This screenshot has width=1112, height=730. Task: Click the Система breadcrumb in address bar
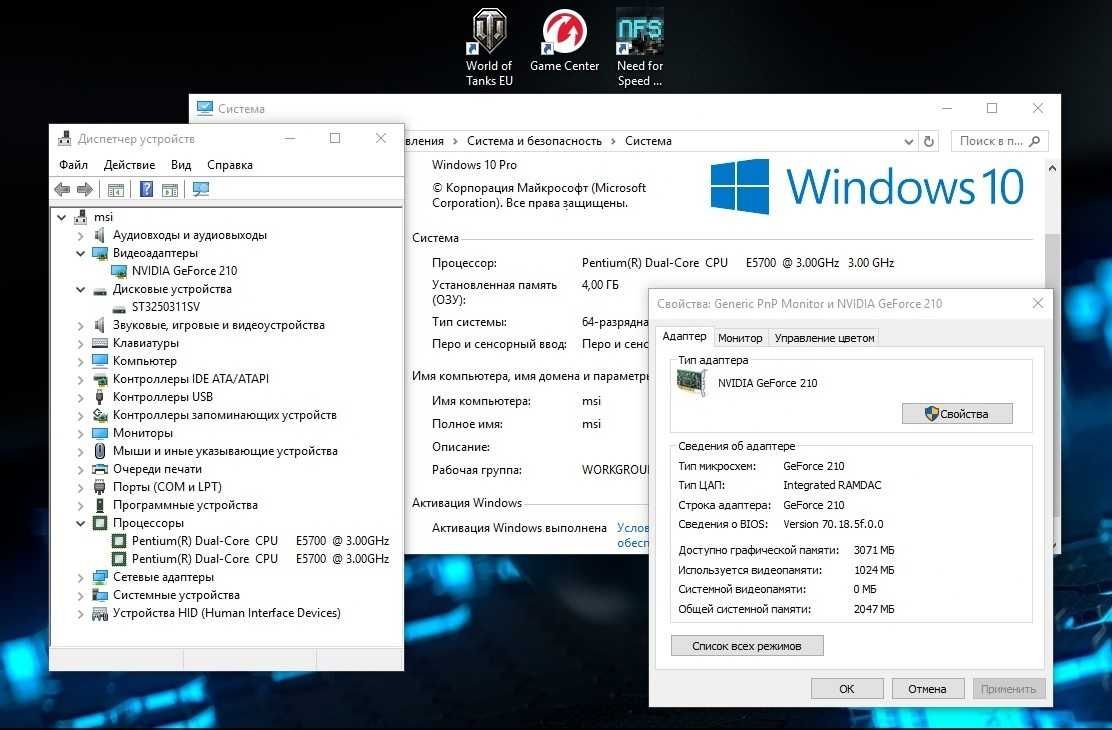click(x=648, y=141)
